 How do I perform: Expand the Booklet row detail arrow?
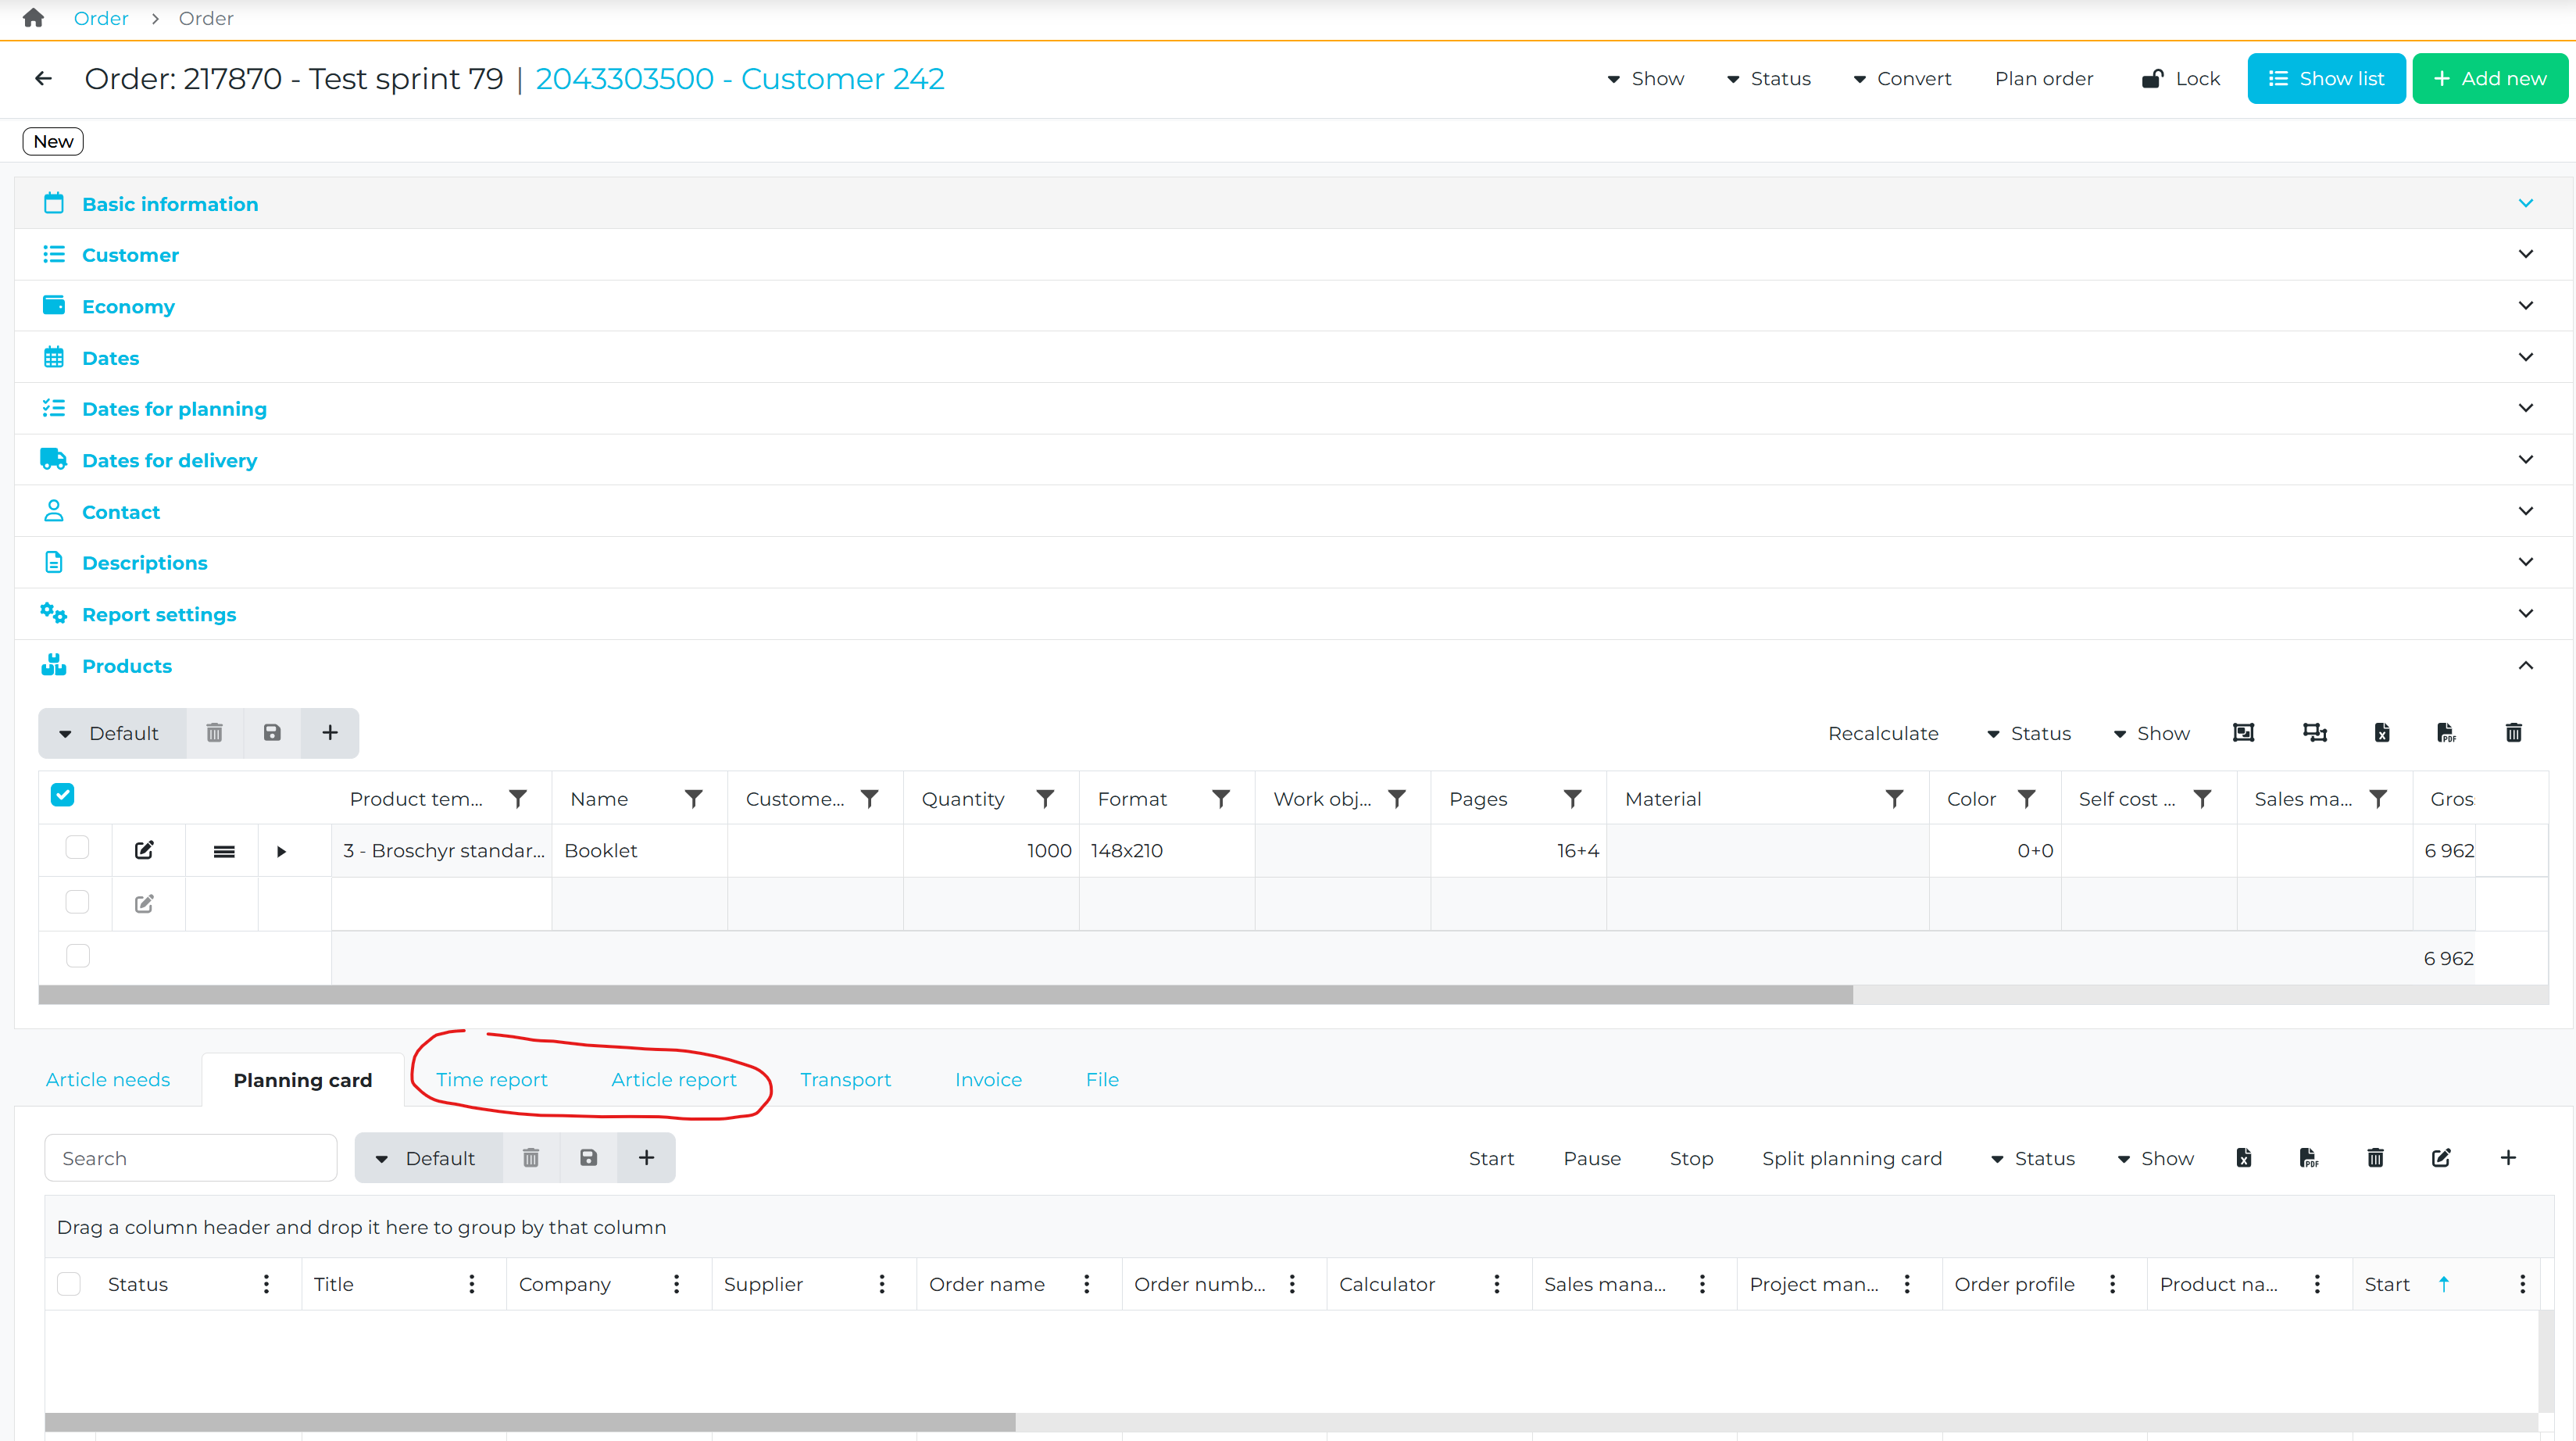pos(281,851)
